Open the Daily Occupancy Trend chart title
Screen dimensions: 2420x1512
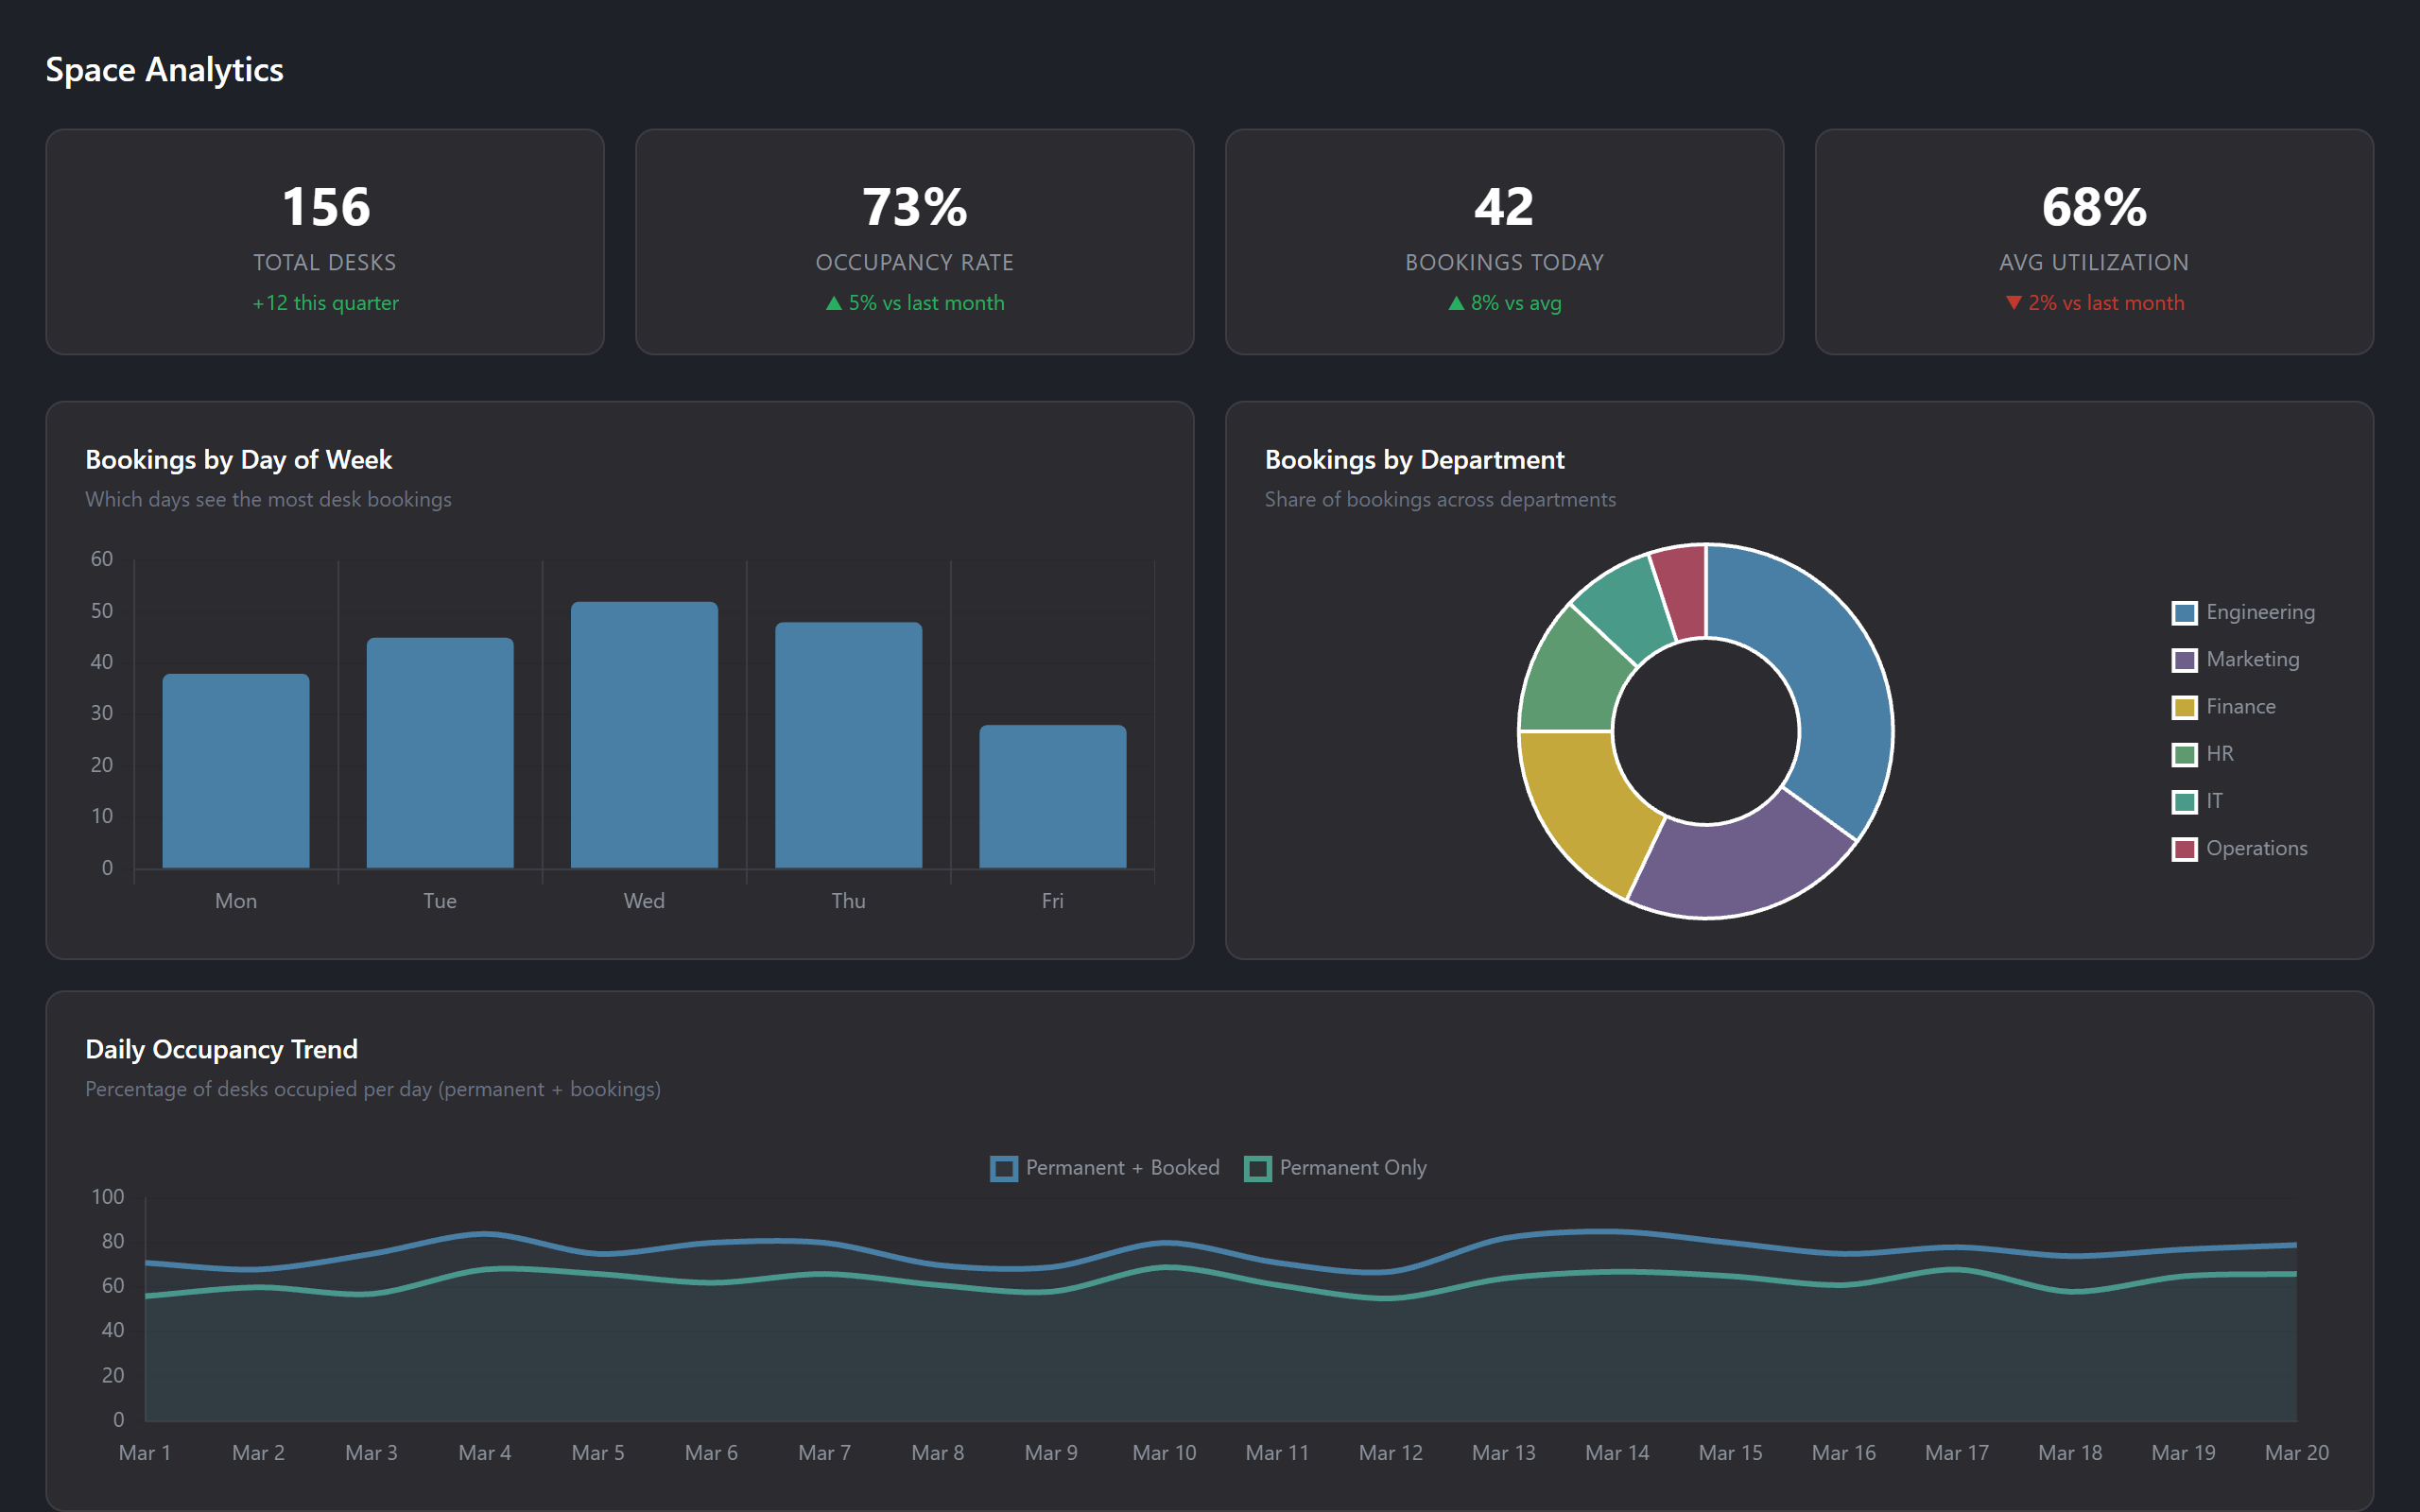(221, 1049)
